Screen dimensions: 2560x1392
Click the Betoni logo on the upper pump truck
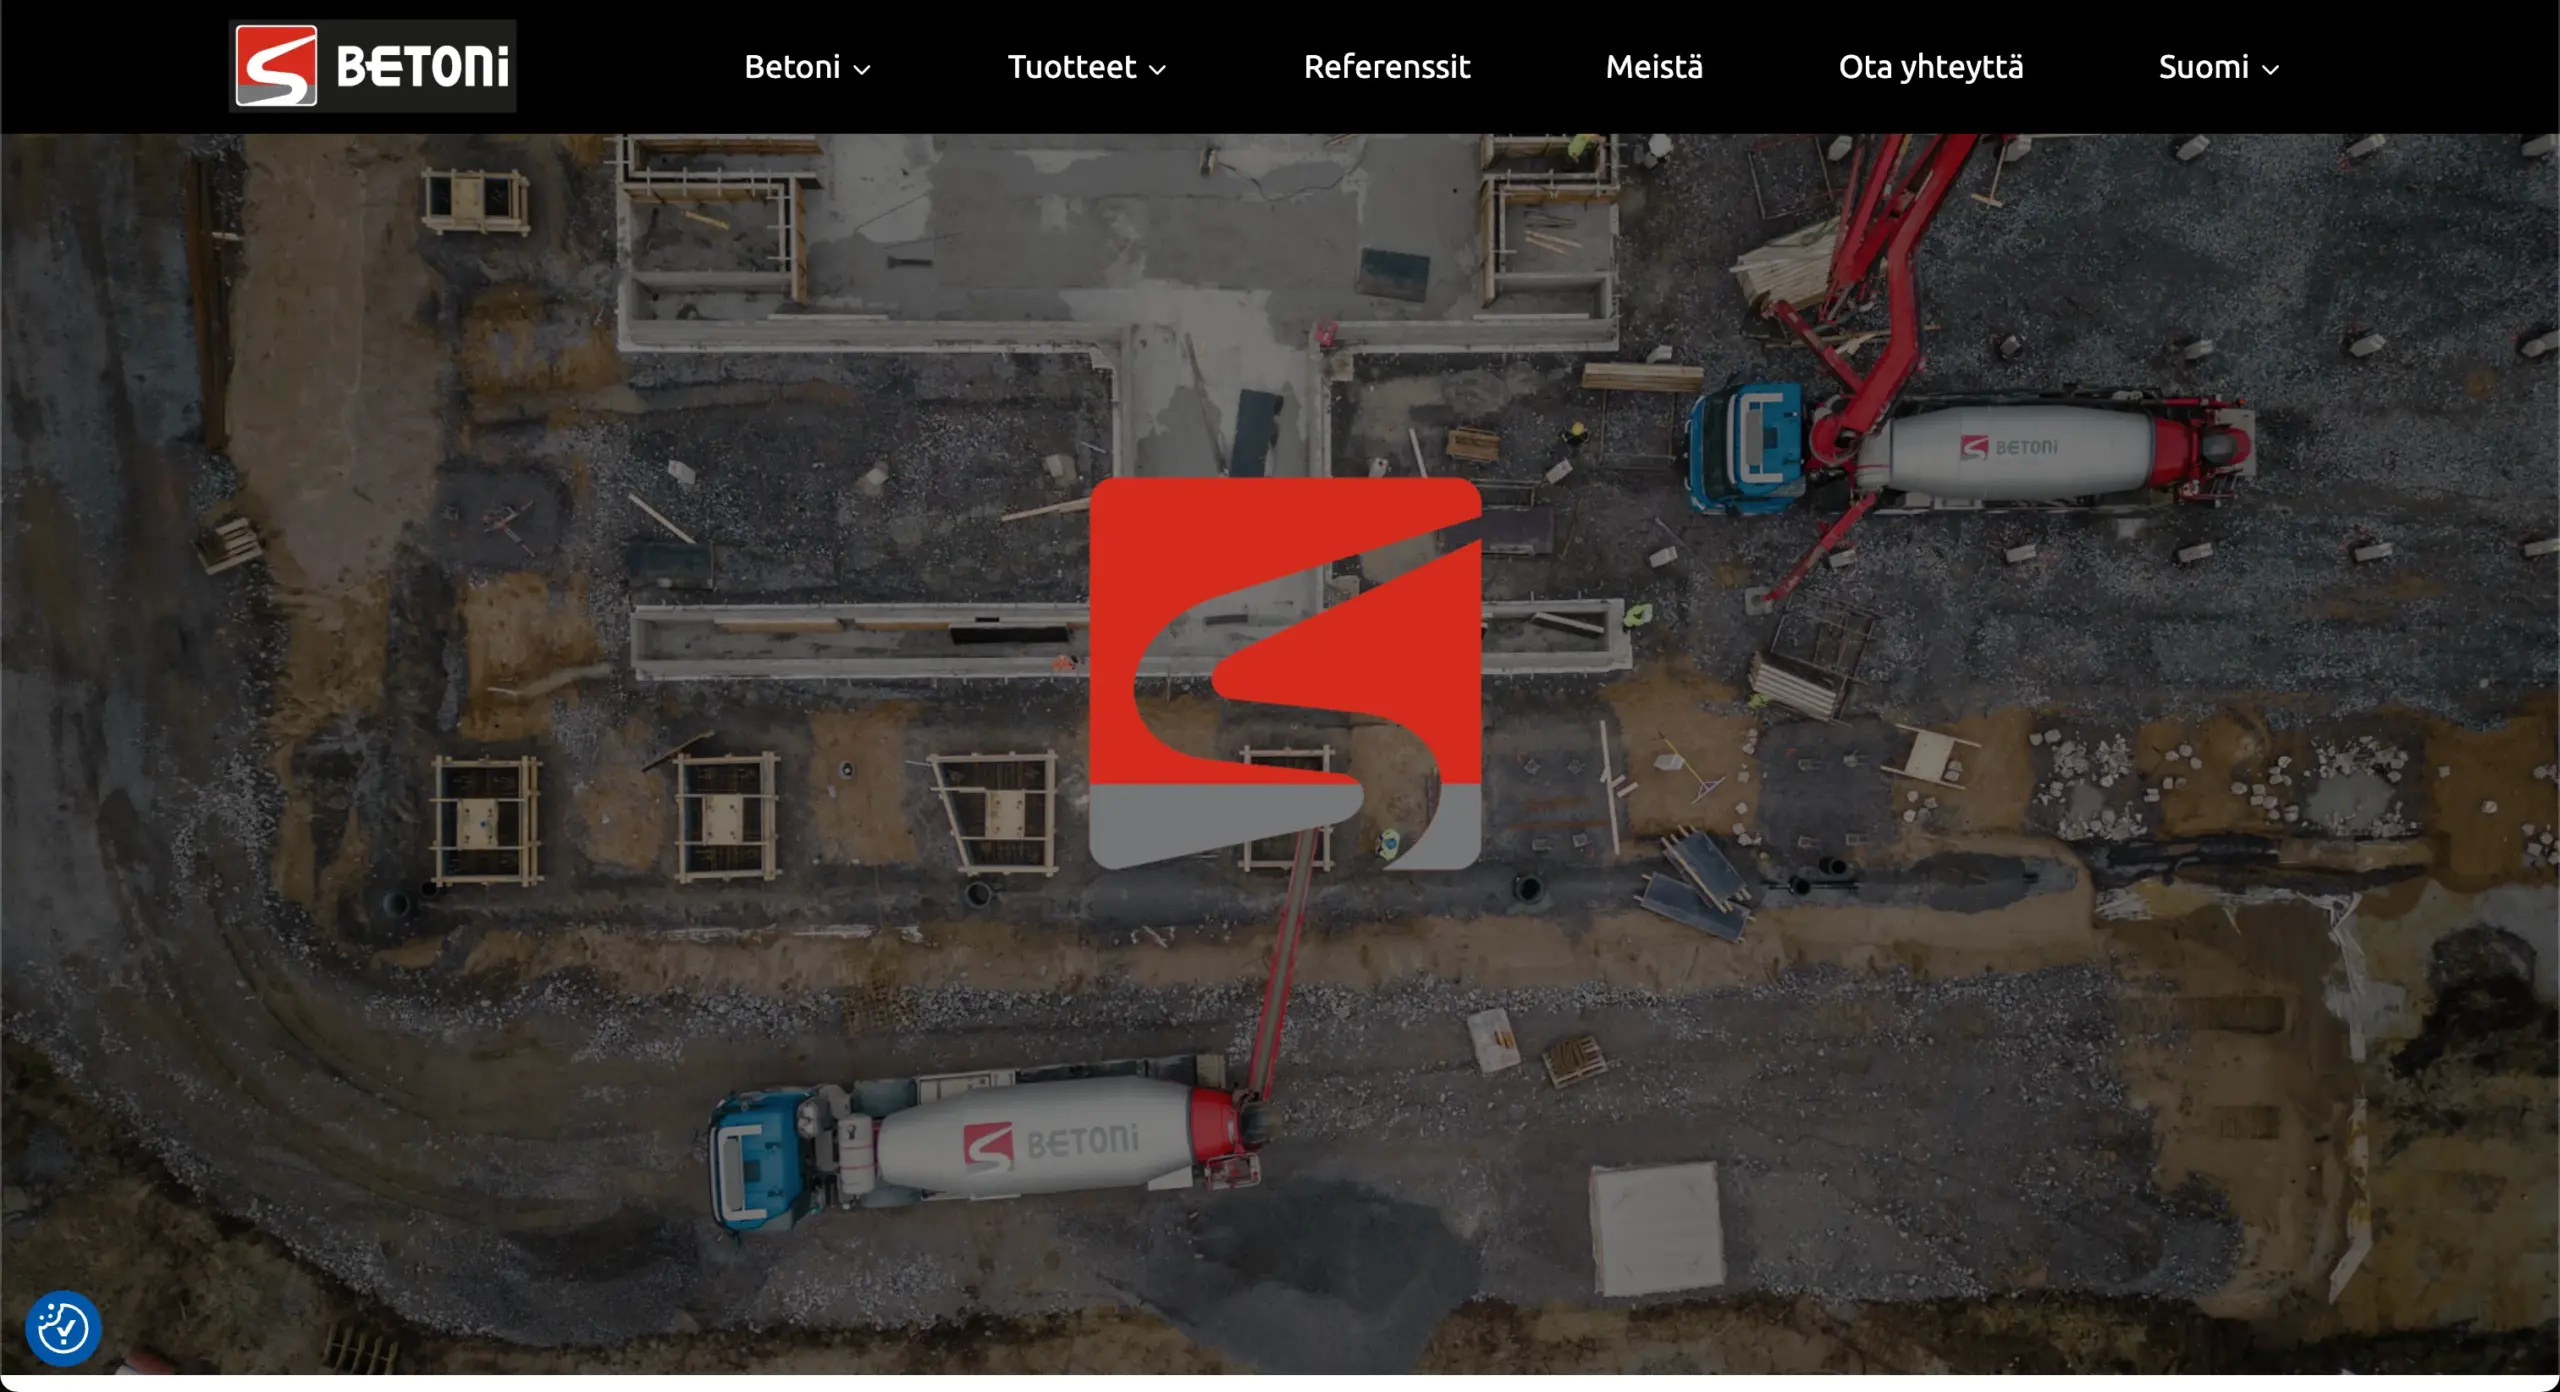click(x=2010, y=447)
